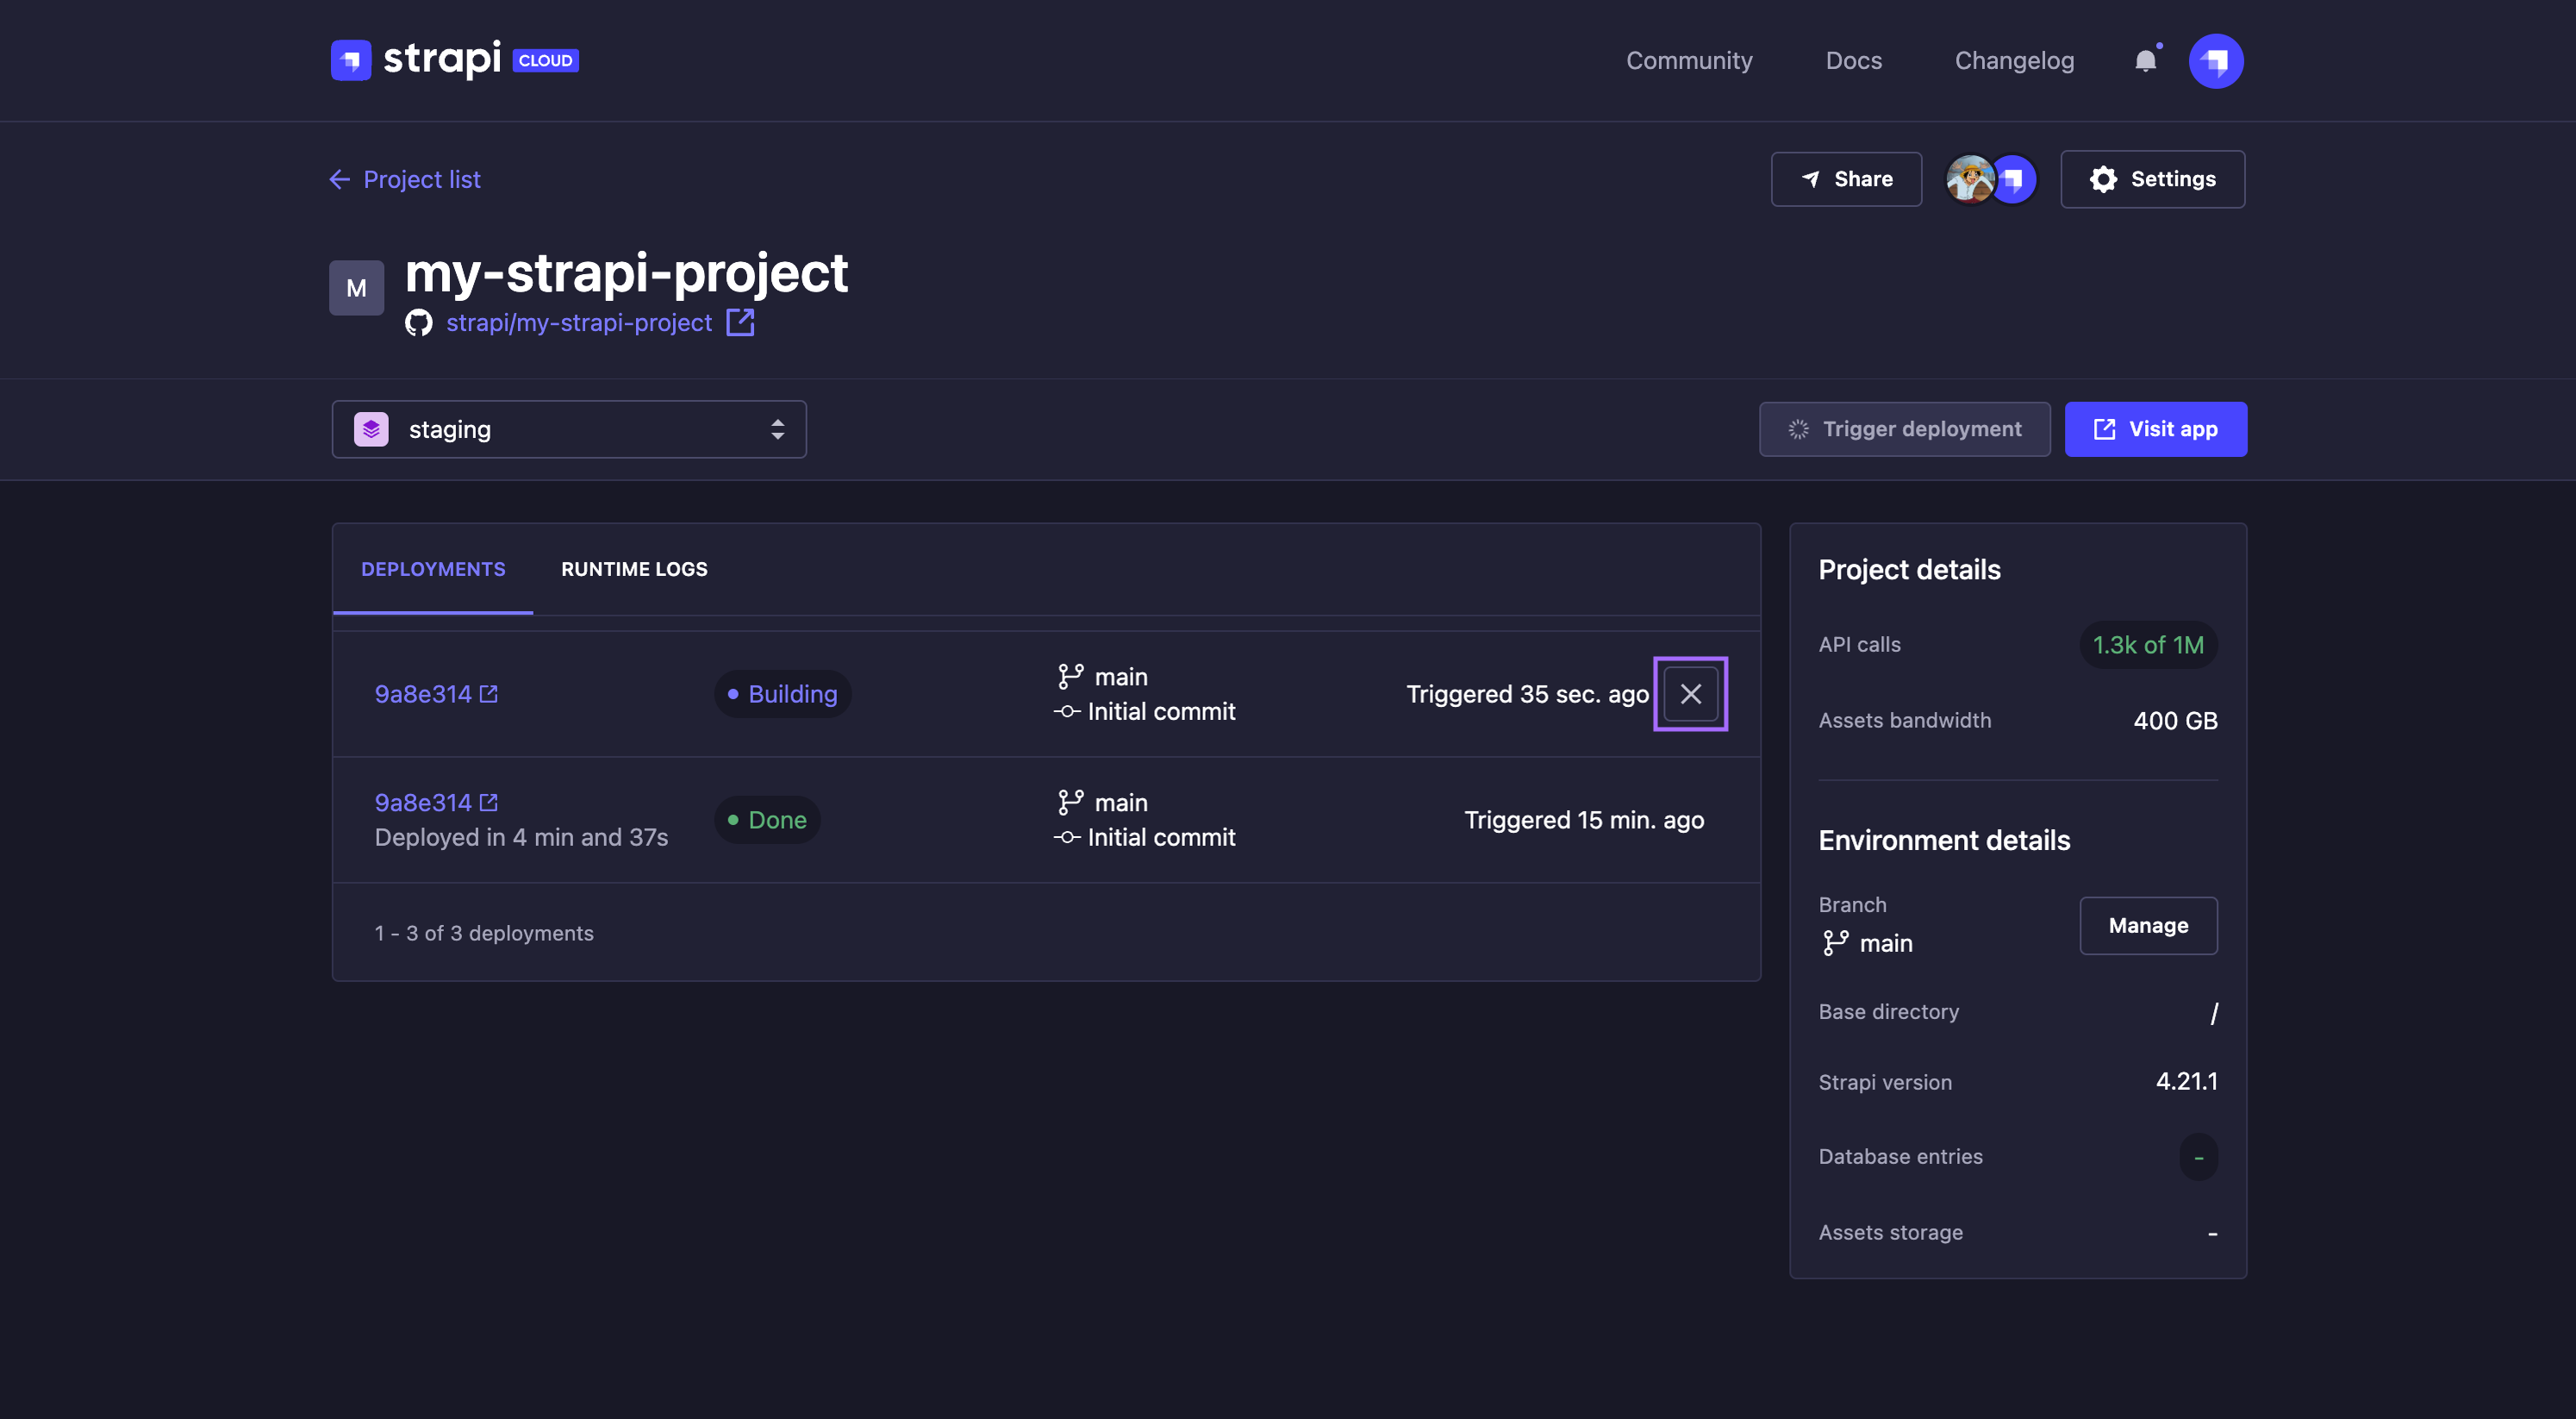Click Manage button for branch
The height and width of the screenshot is (1419, 2576).
[2148, 925]
